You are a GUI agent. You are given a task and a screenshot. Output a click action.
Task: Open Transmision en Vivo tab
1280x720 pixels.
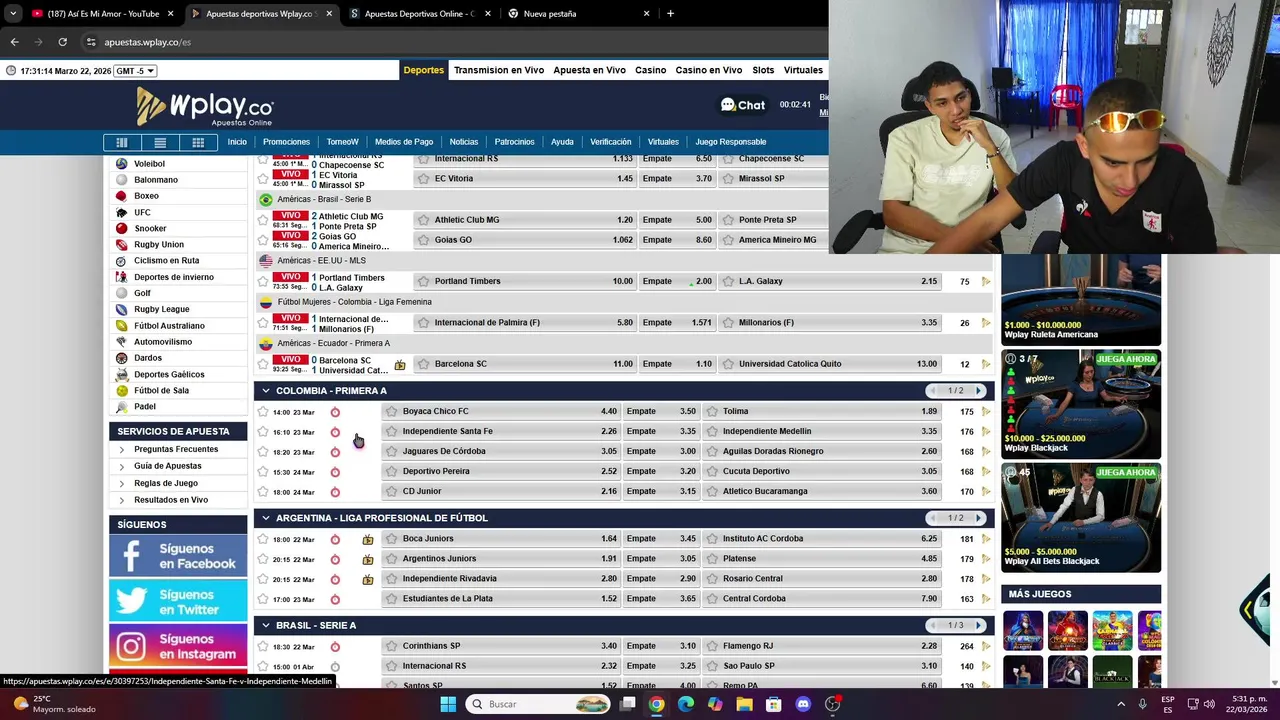tap(499, 70)
